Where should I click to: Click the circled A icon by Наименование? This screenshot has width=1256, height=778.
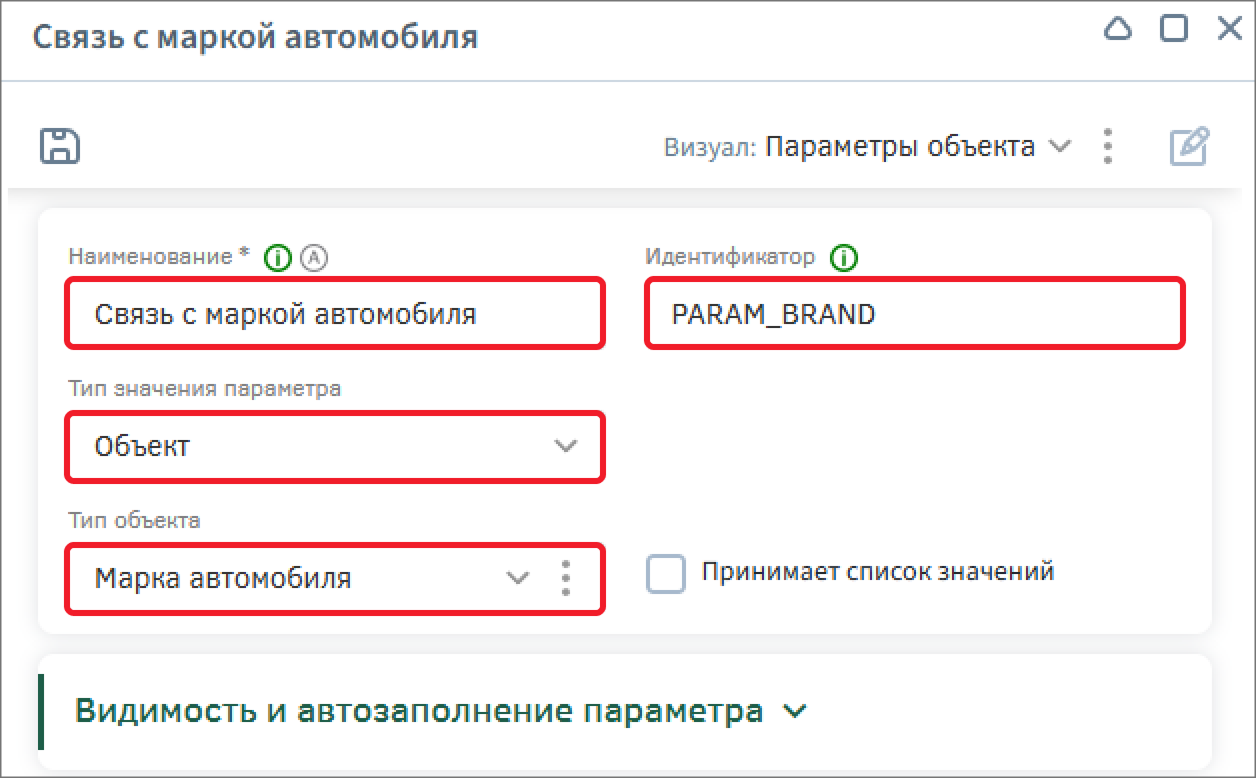tap(315, 258)
